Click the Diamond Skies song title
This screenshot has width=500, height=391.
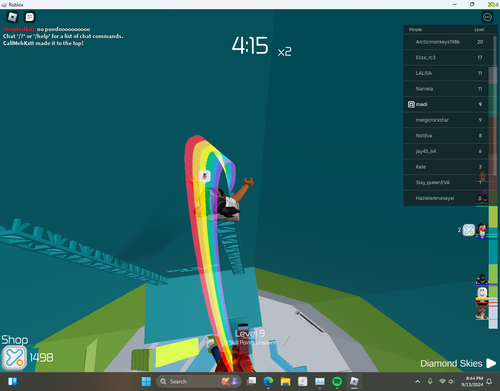pyautogui.click(x=451, y=363)
